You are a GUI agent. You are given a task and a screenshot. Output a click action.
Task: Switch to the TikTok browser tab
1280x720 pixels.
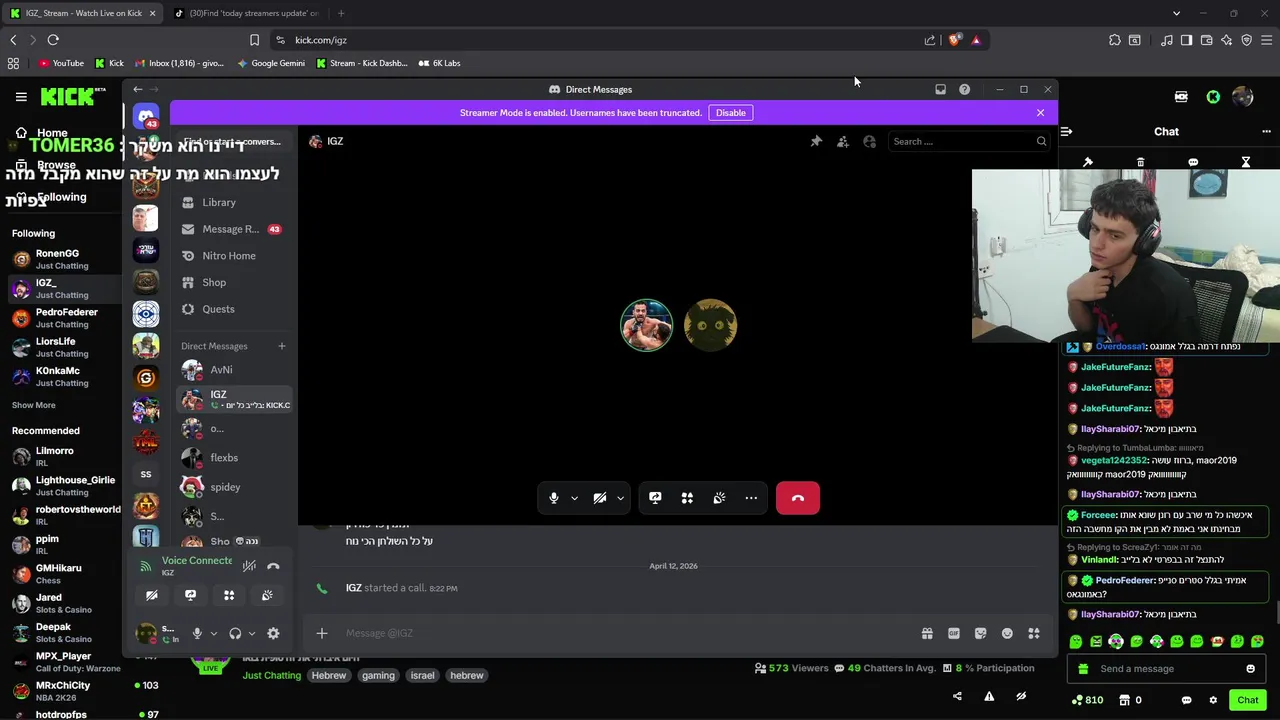pyautogui.click(x=245, y=13)
